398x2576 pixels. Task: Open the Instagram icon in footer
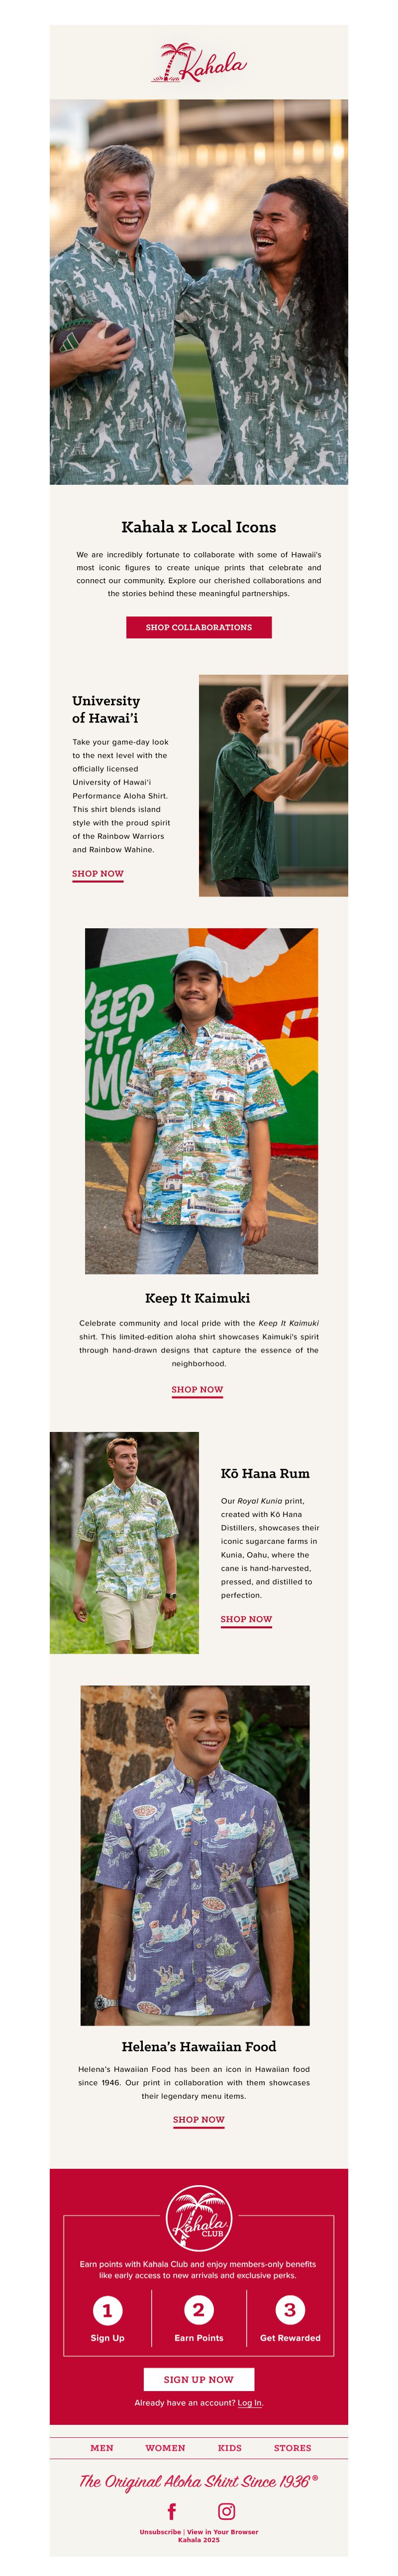(227, 2511)
